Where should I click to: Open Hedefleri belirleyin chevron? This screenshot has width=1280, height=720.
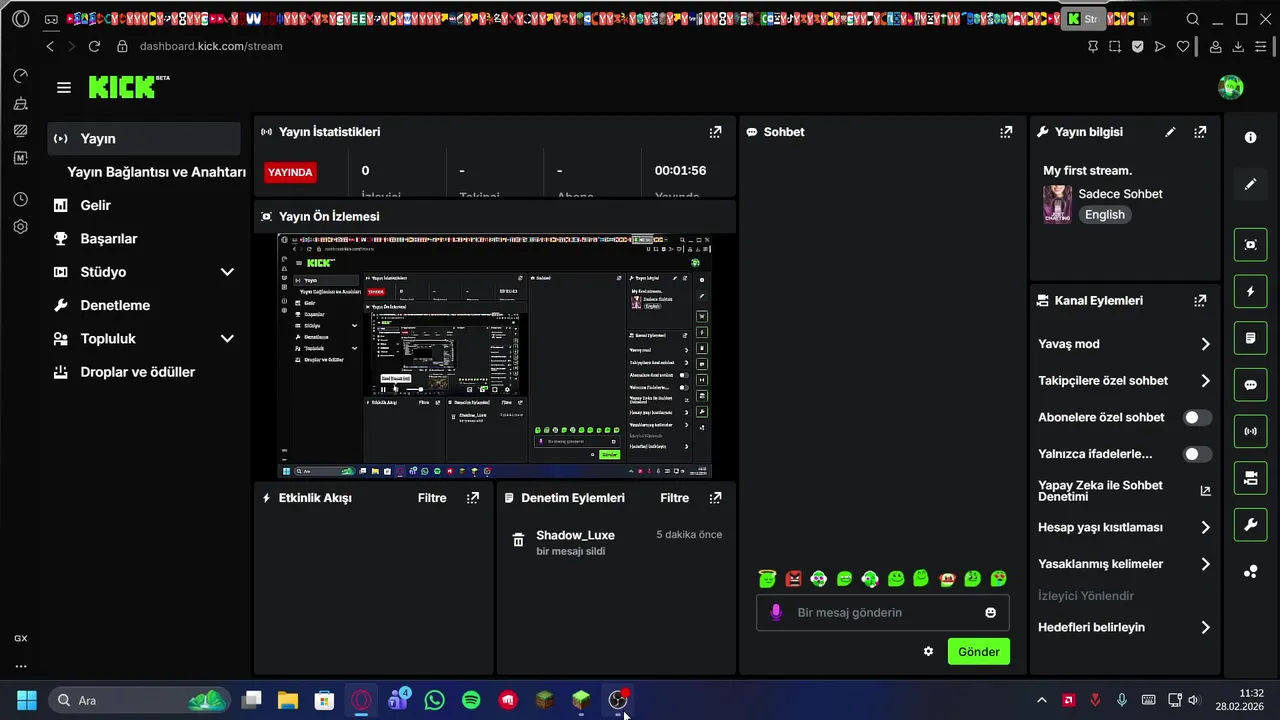click(1205, 628)
